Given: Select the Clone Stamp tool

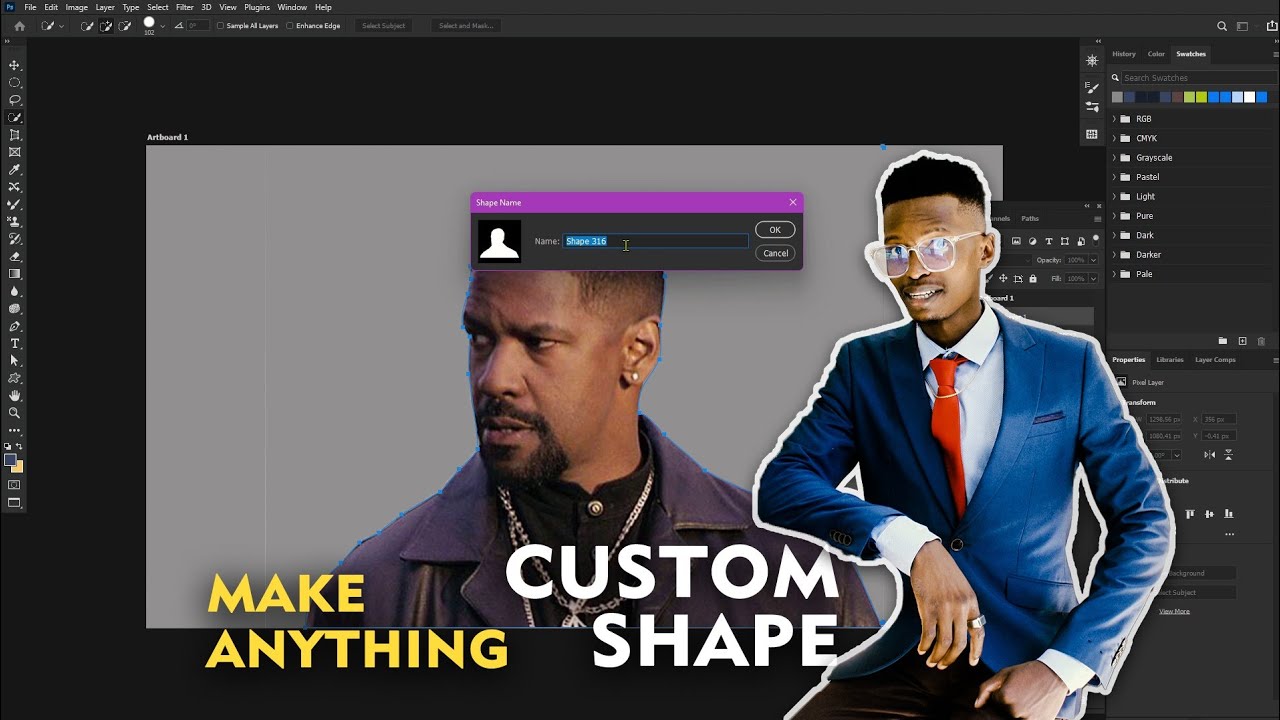Looking at the screenshot, I should coord(14,222).
